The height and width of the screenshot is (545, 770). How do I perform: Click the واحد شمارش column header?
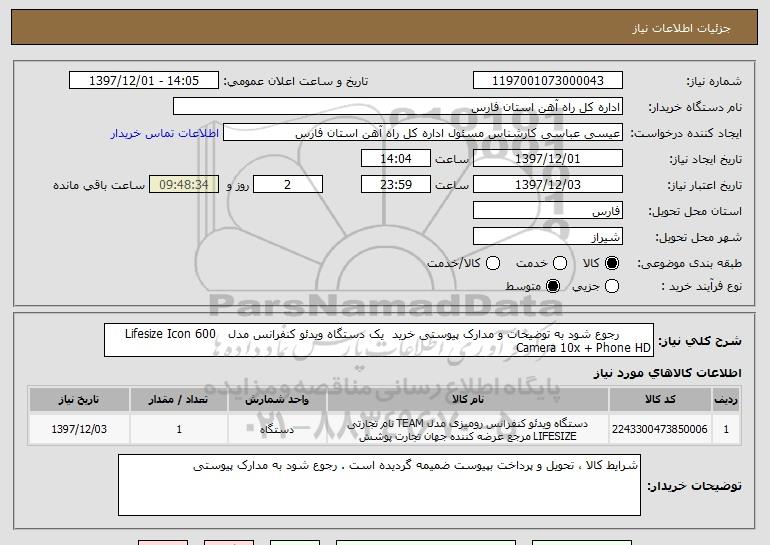(277, 400)
